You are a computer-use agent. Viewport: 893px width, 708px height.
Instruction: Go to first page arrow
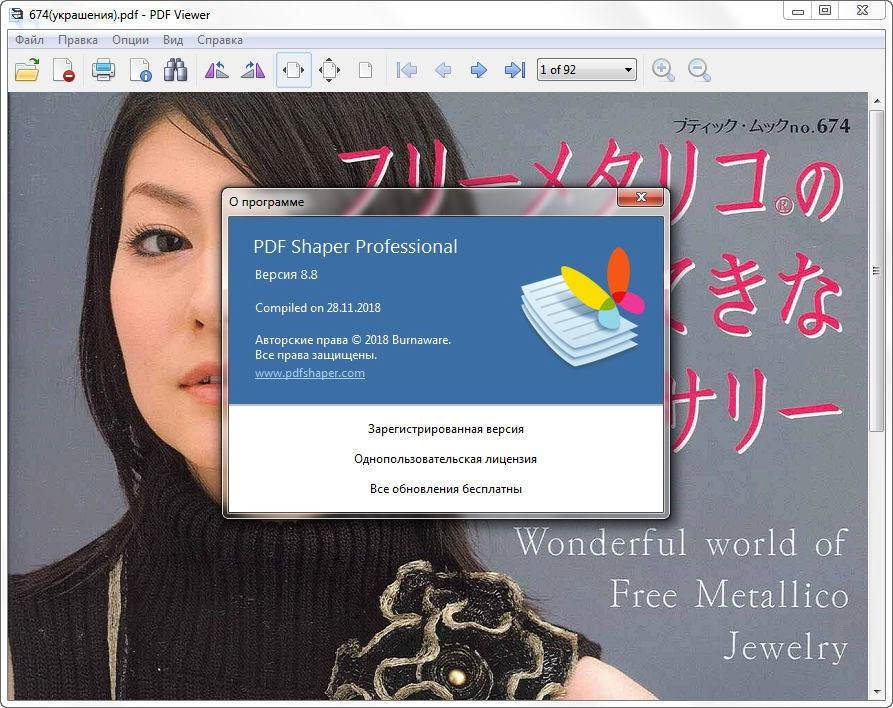coord(407,70)
